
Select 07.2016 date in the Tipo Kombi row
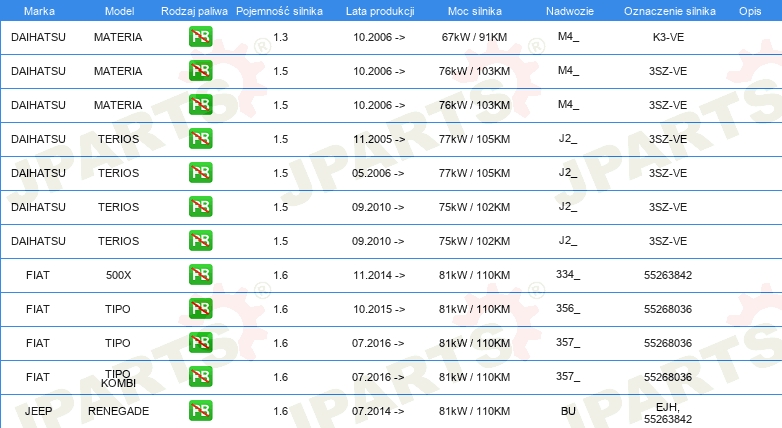378,377
